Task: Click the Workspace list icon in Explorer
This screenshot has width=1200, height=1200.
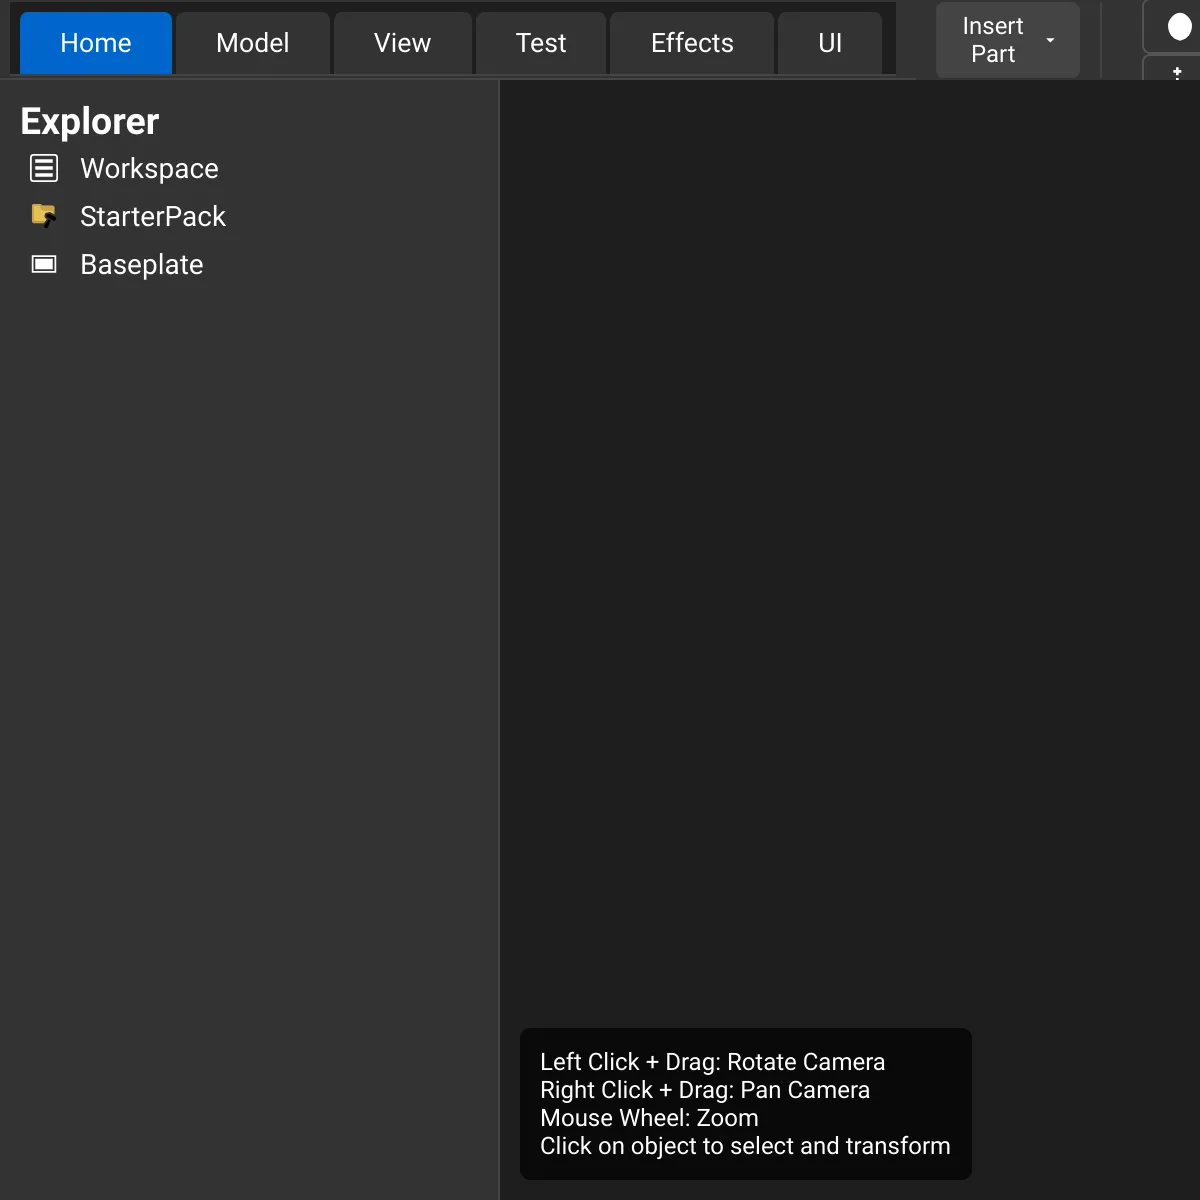Action: (44, 168)
